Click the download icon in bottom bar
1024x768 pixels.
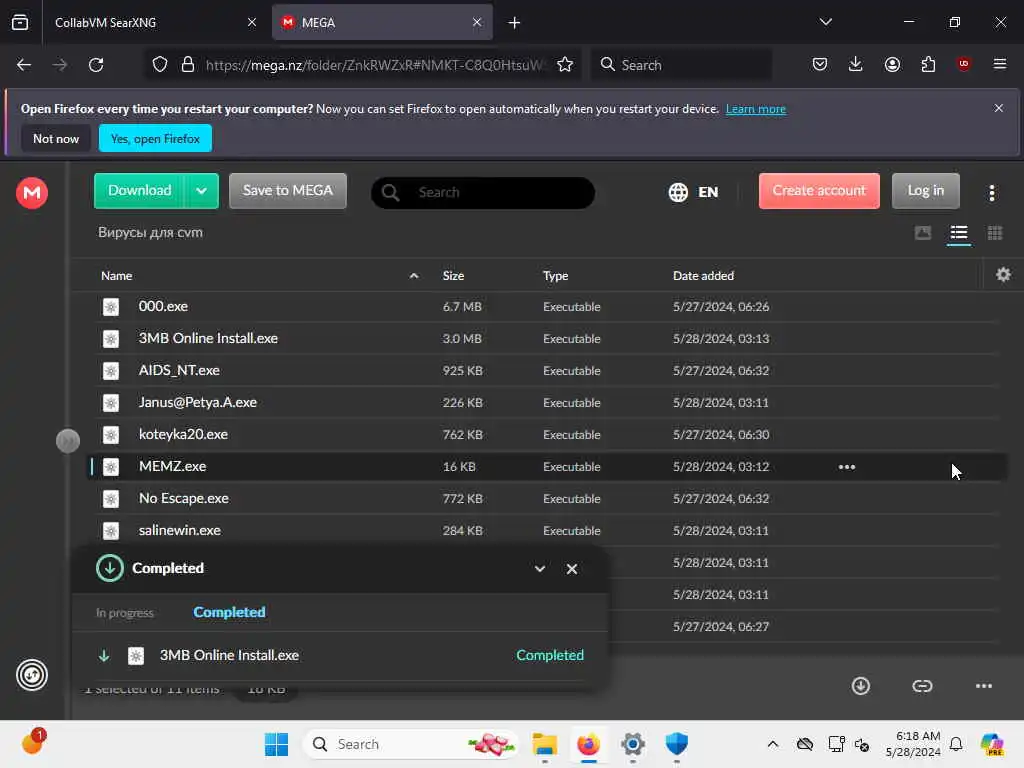(x=860, y=686)
